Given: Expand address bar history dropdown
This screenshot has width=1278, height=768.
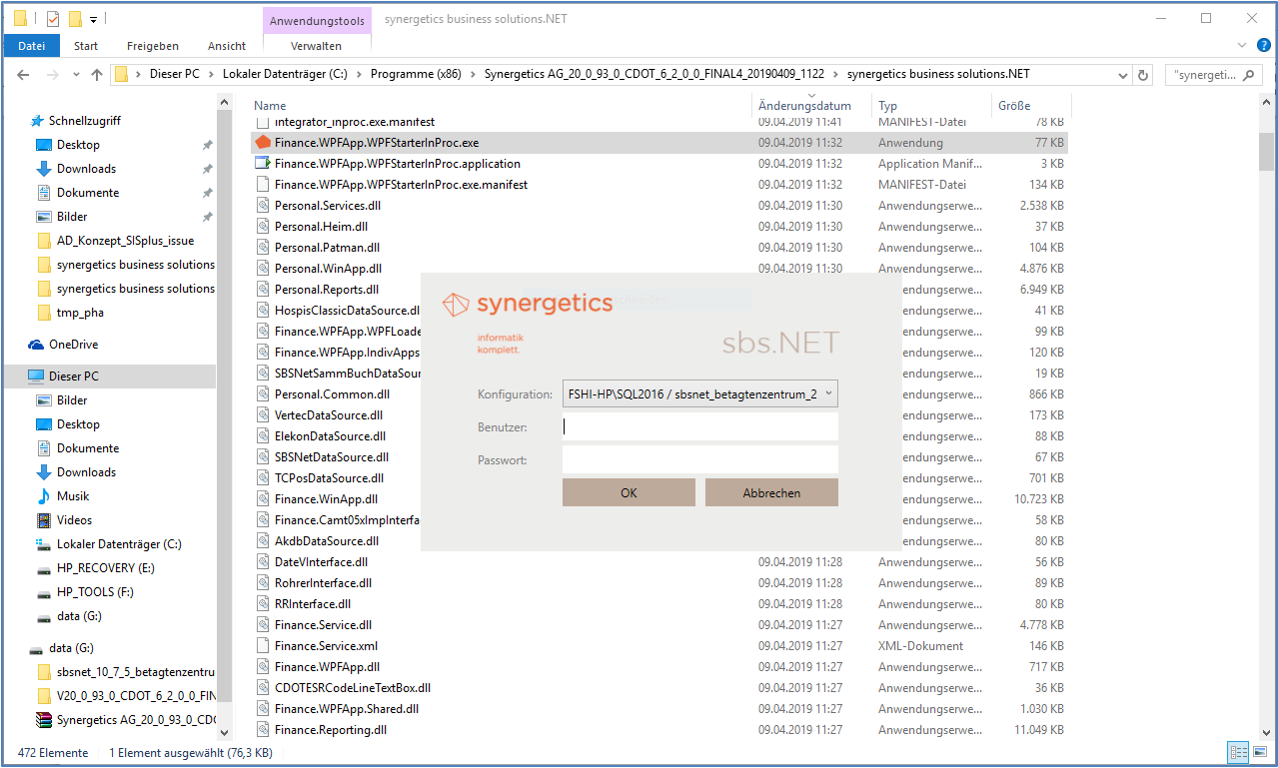Looking at the screenshot, I should tap(1123, 74).
